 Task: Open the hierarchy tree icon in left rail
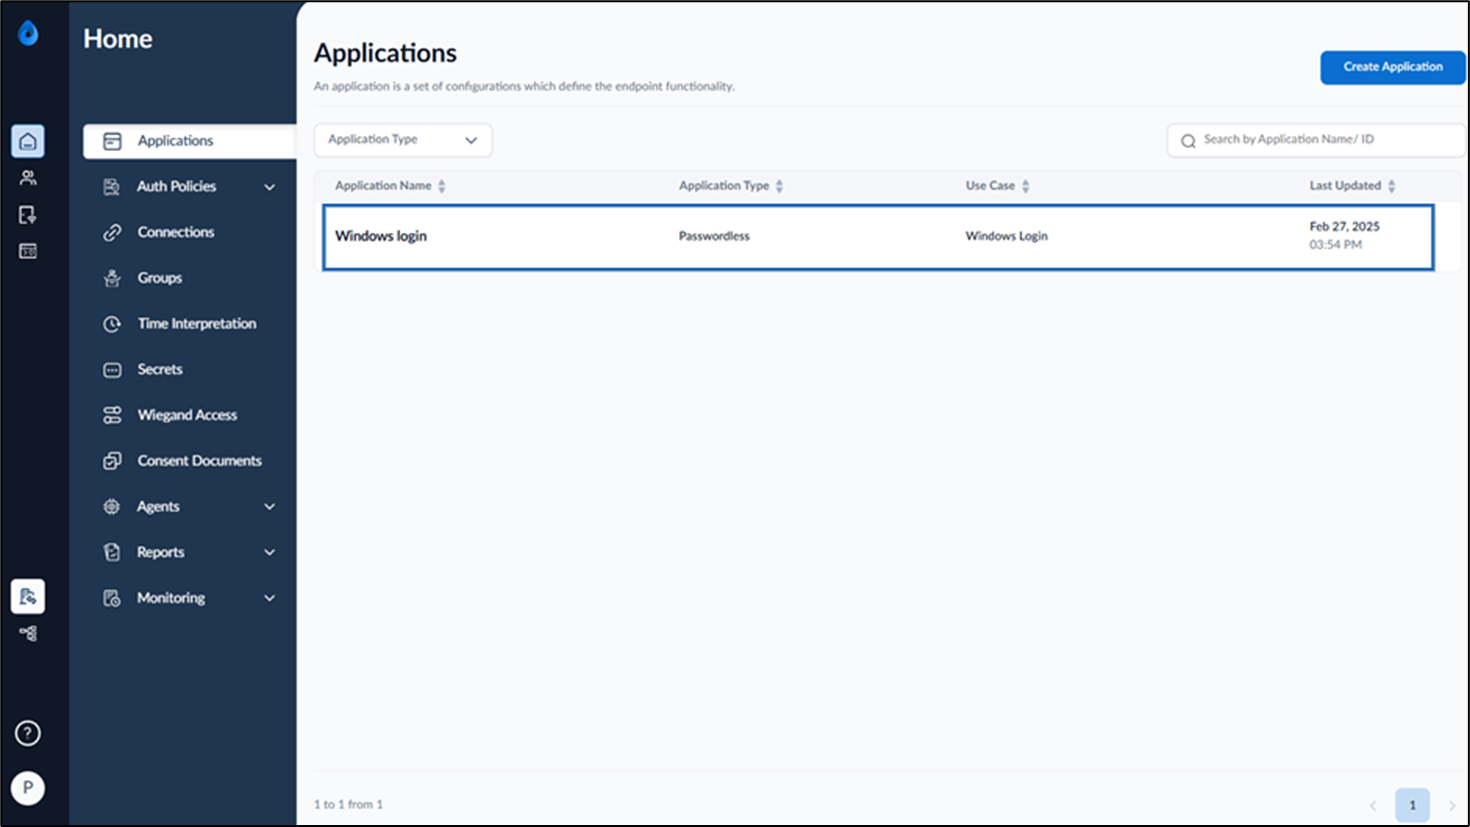[28, 633]
